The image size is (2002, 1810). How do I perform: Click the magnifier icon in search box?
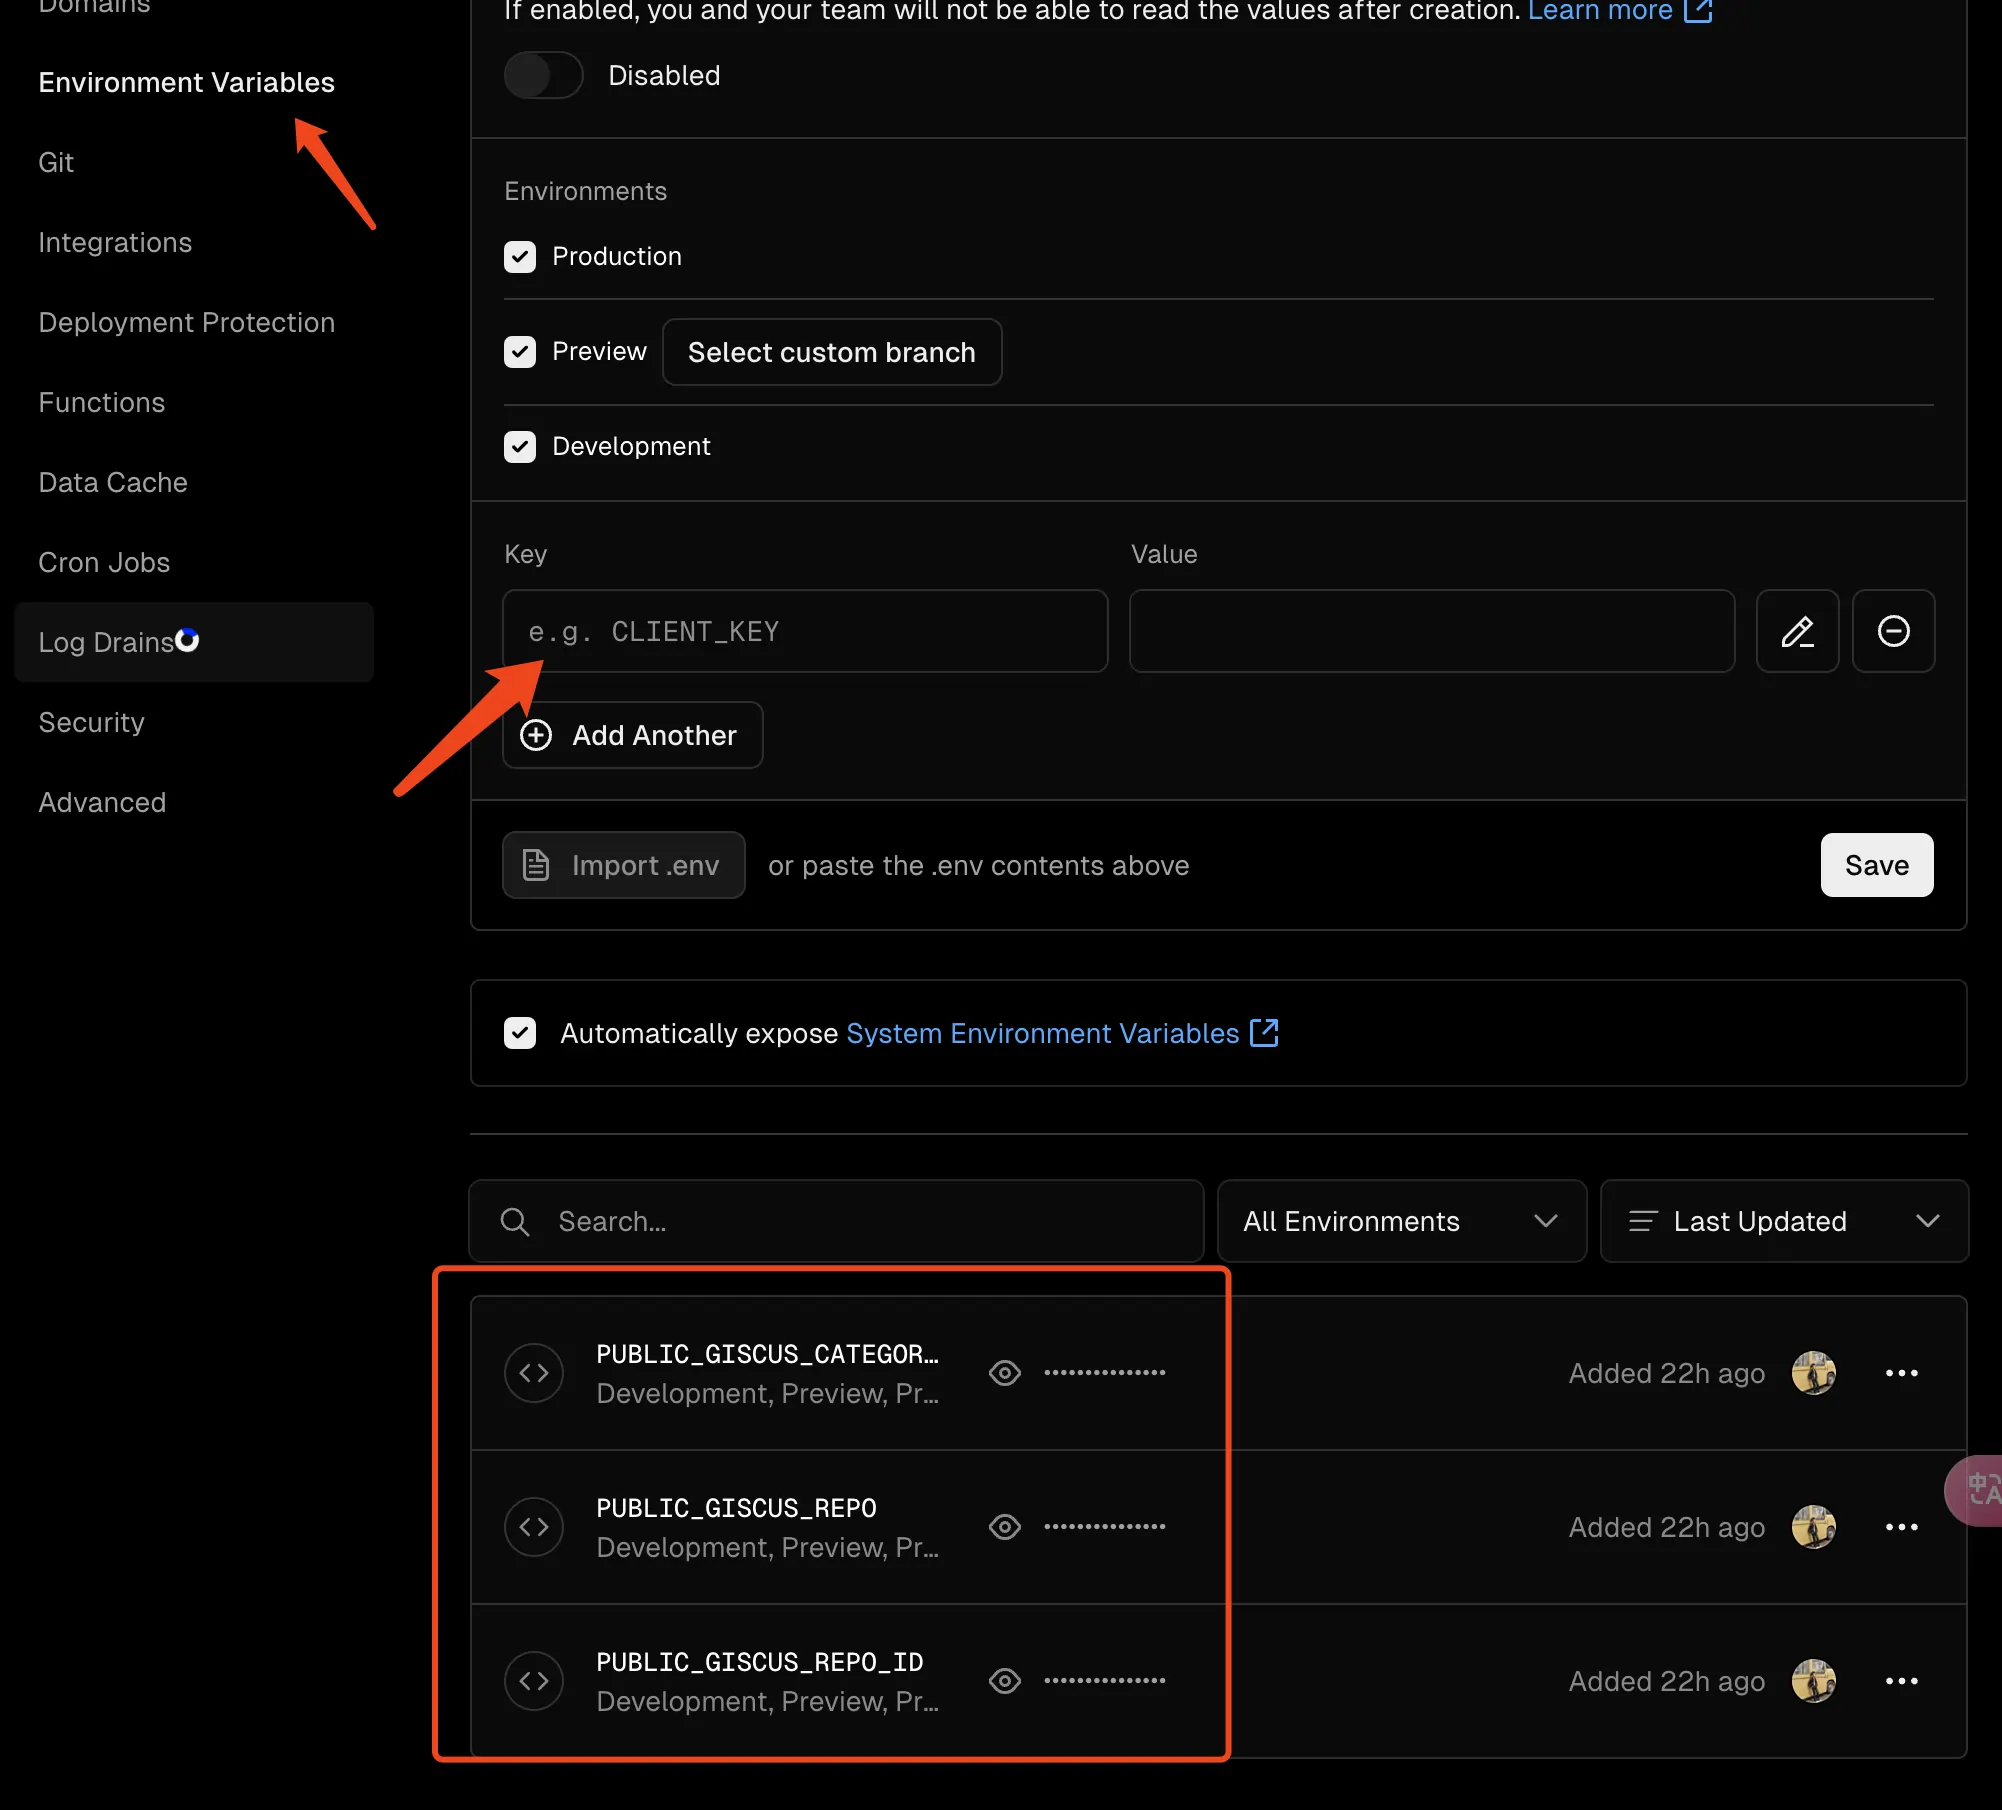point(515,1221)
